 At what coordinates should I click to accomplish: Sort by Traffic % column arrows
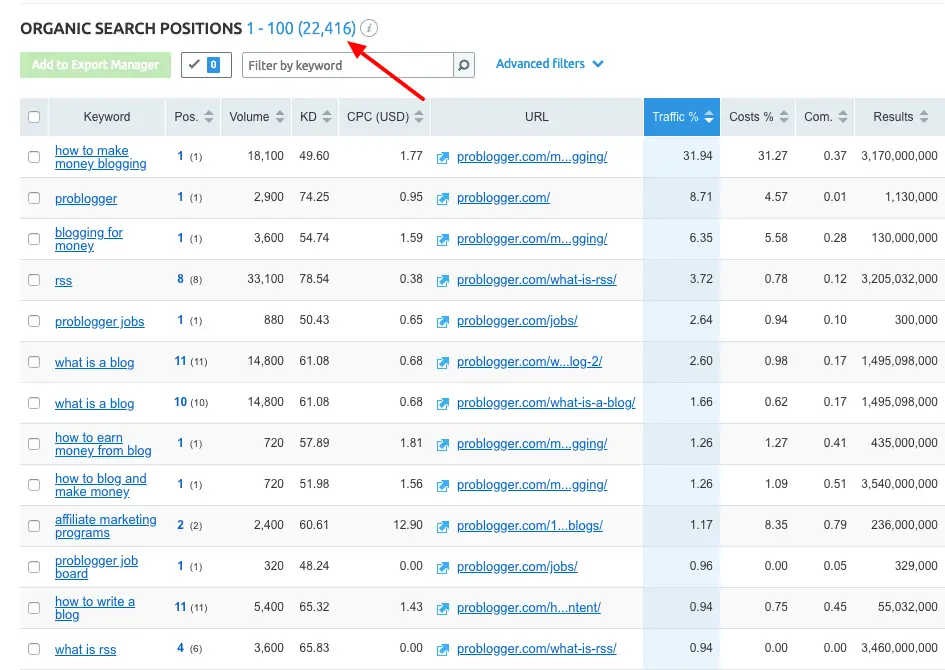[709, 117]
